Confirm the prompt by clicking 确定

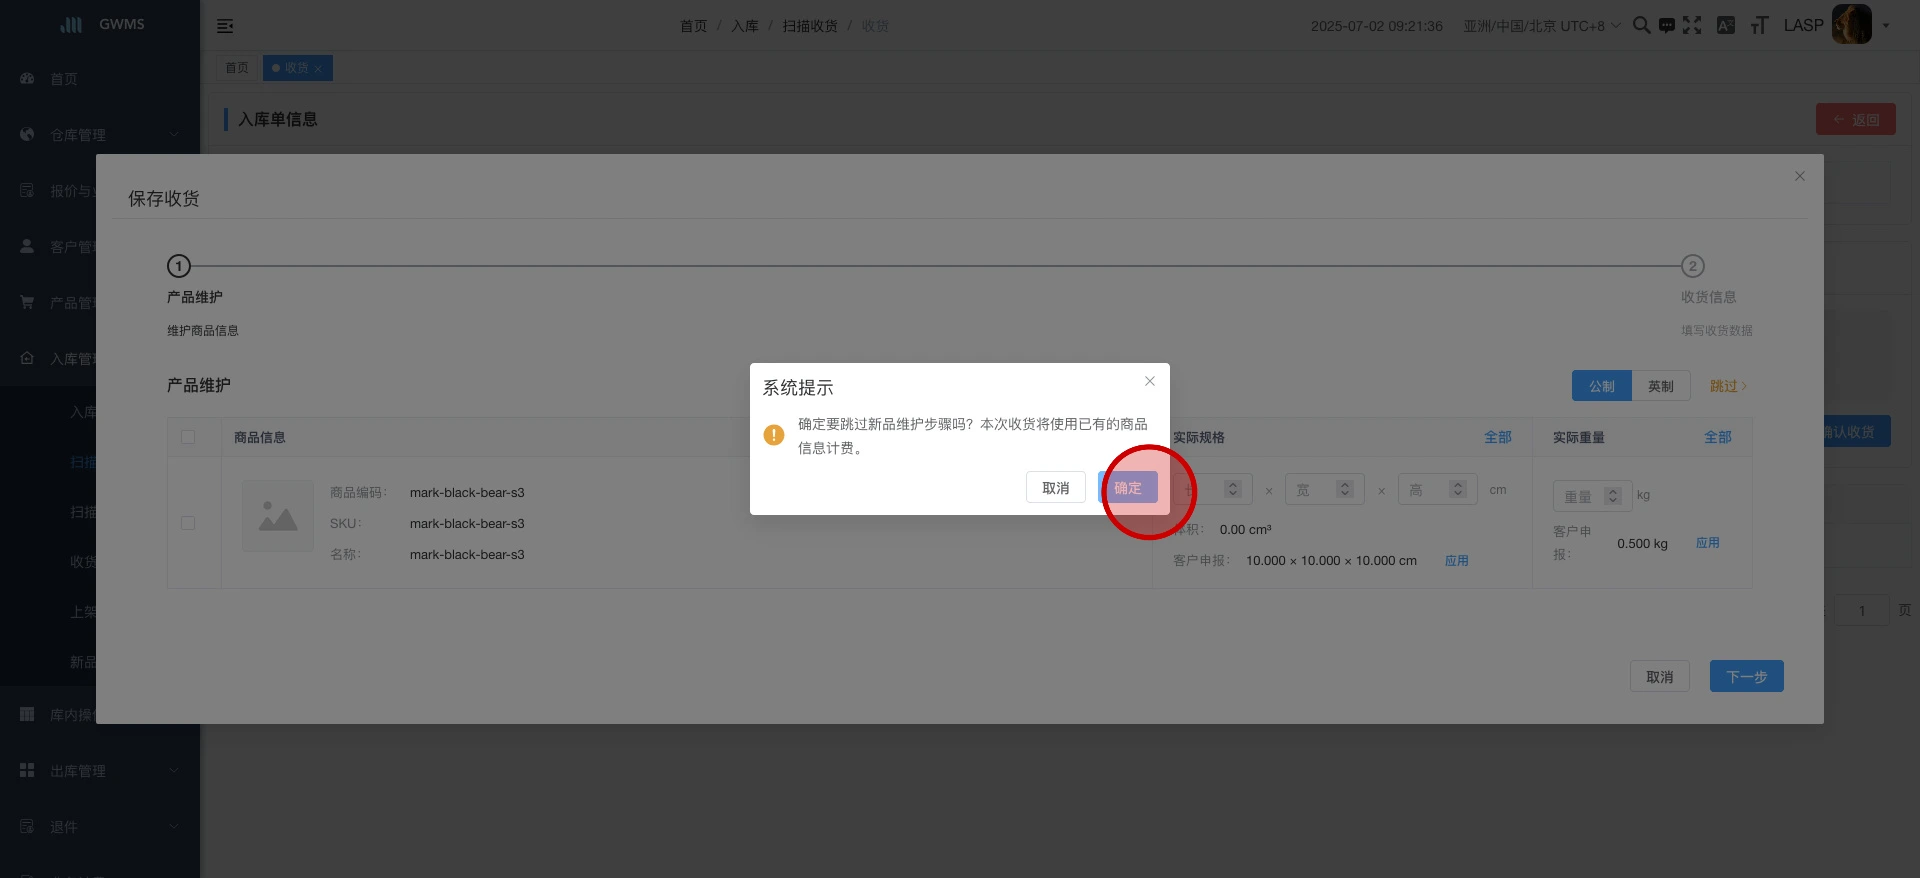click(1128, 488)
